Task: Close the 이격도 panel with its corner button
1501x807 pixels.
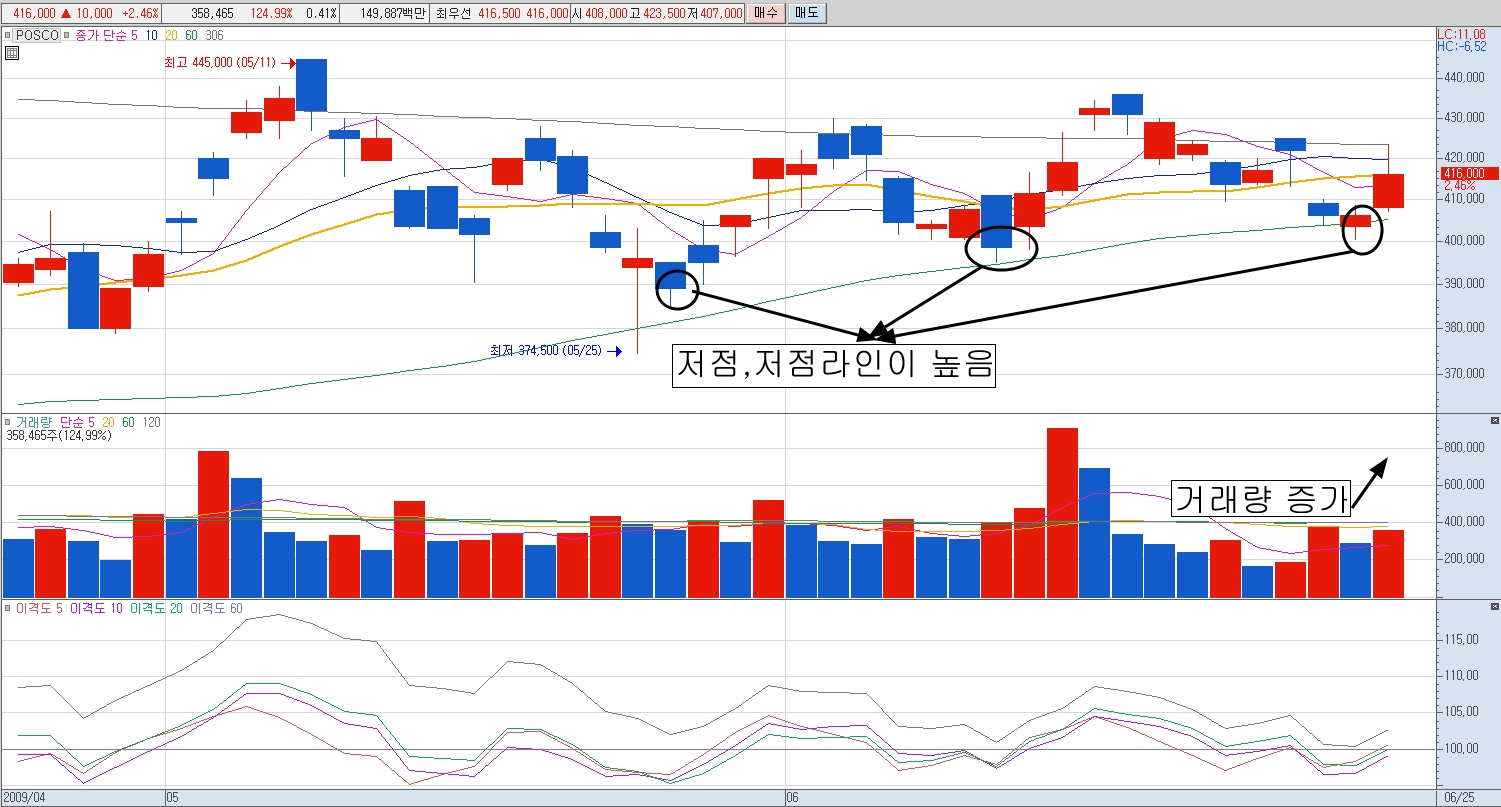Action: click(1495, 607)
